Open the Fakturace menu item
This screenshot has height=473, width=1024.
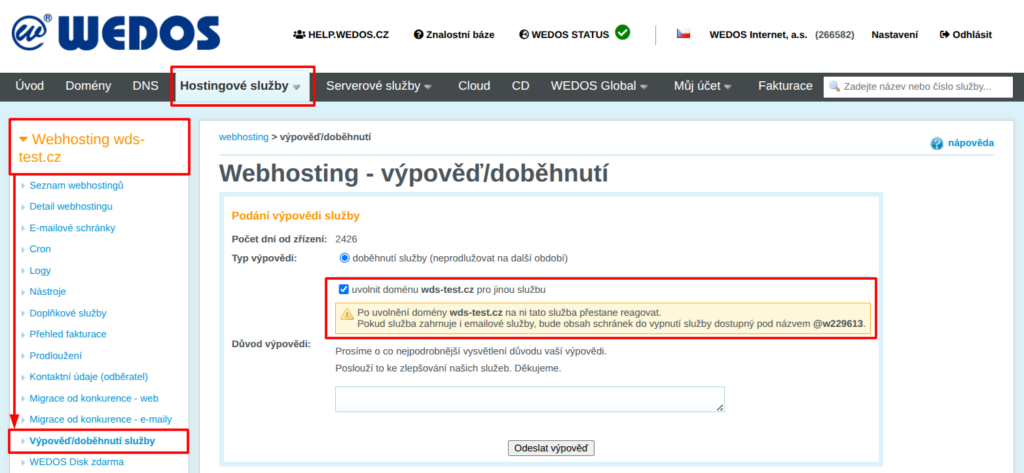[785, 86]
